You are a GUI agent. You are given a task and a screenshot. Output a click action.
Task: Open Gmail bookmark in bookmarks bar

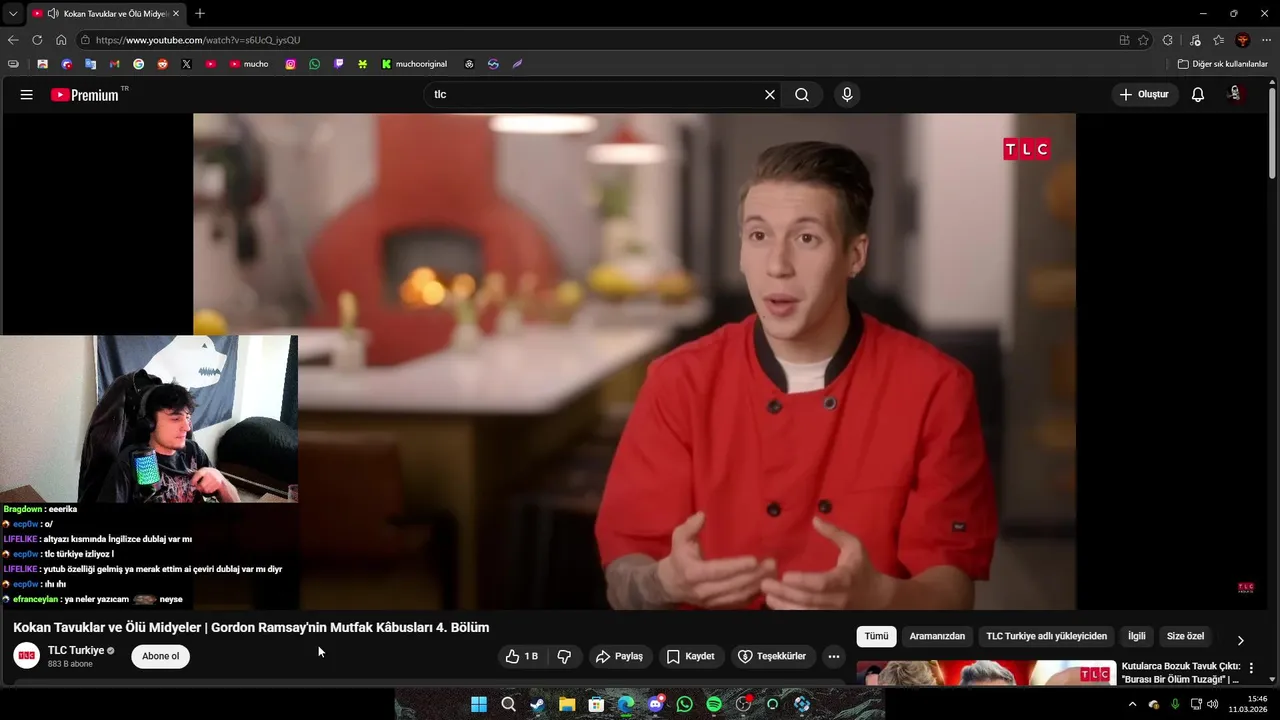coord(114,64)
